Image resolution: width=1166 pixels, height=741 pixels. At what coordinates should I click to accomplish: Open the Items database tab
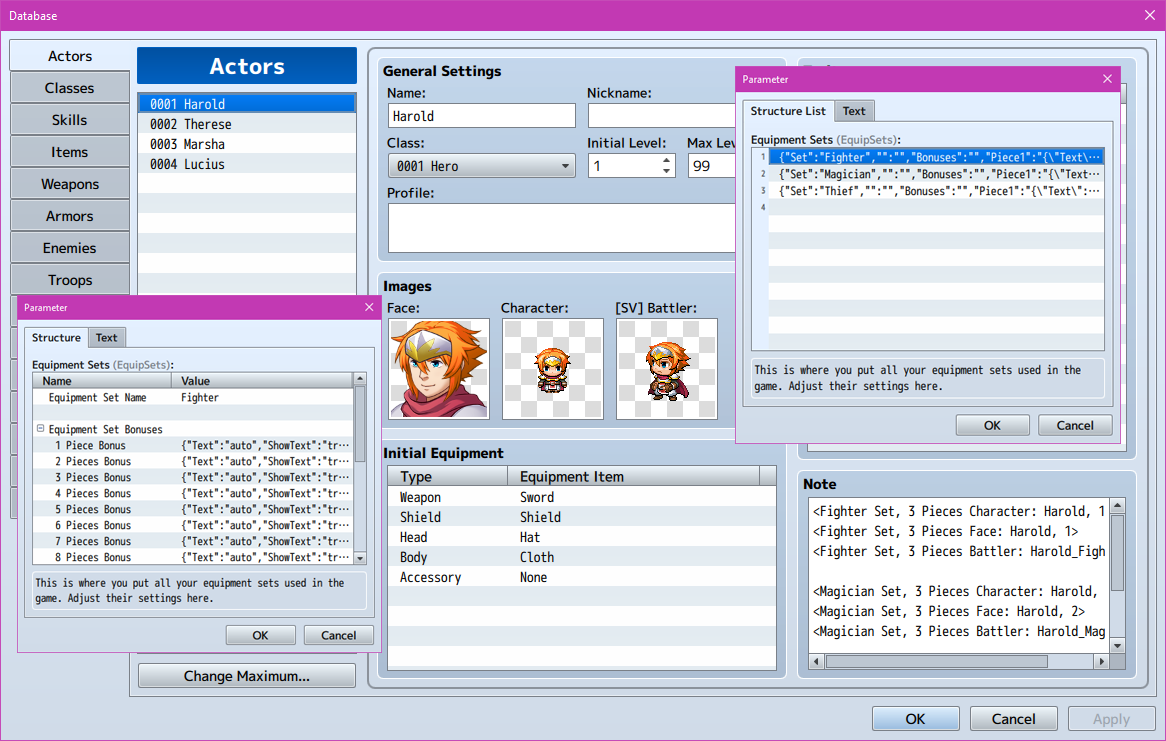click(x=70, y=152)
